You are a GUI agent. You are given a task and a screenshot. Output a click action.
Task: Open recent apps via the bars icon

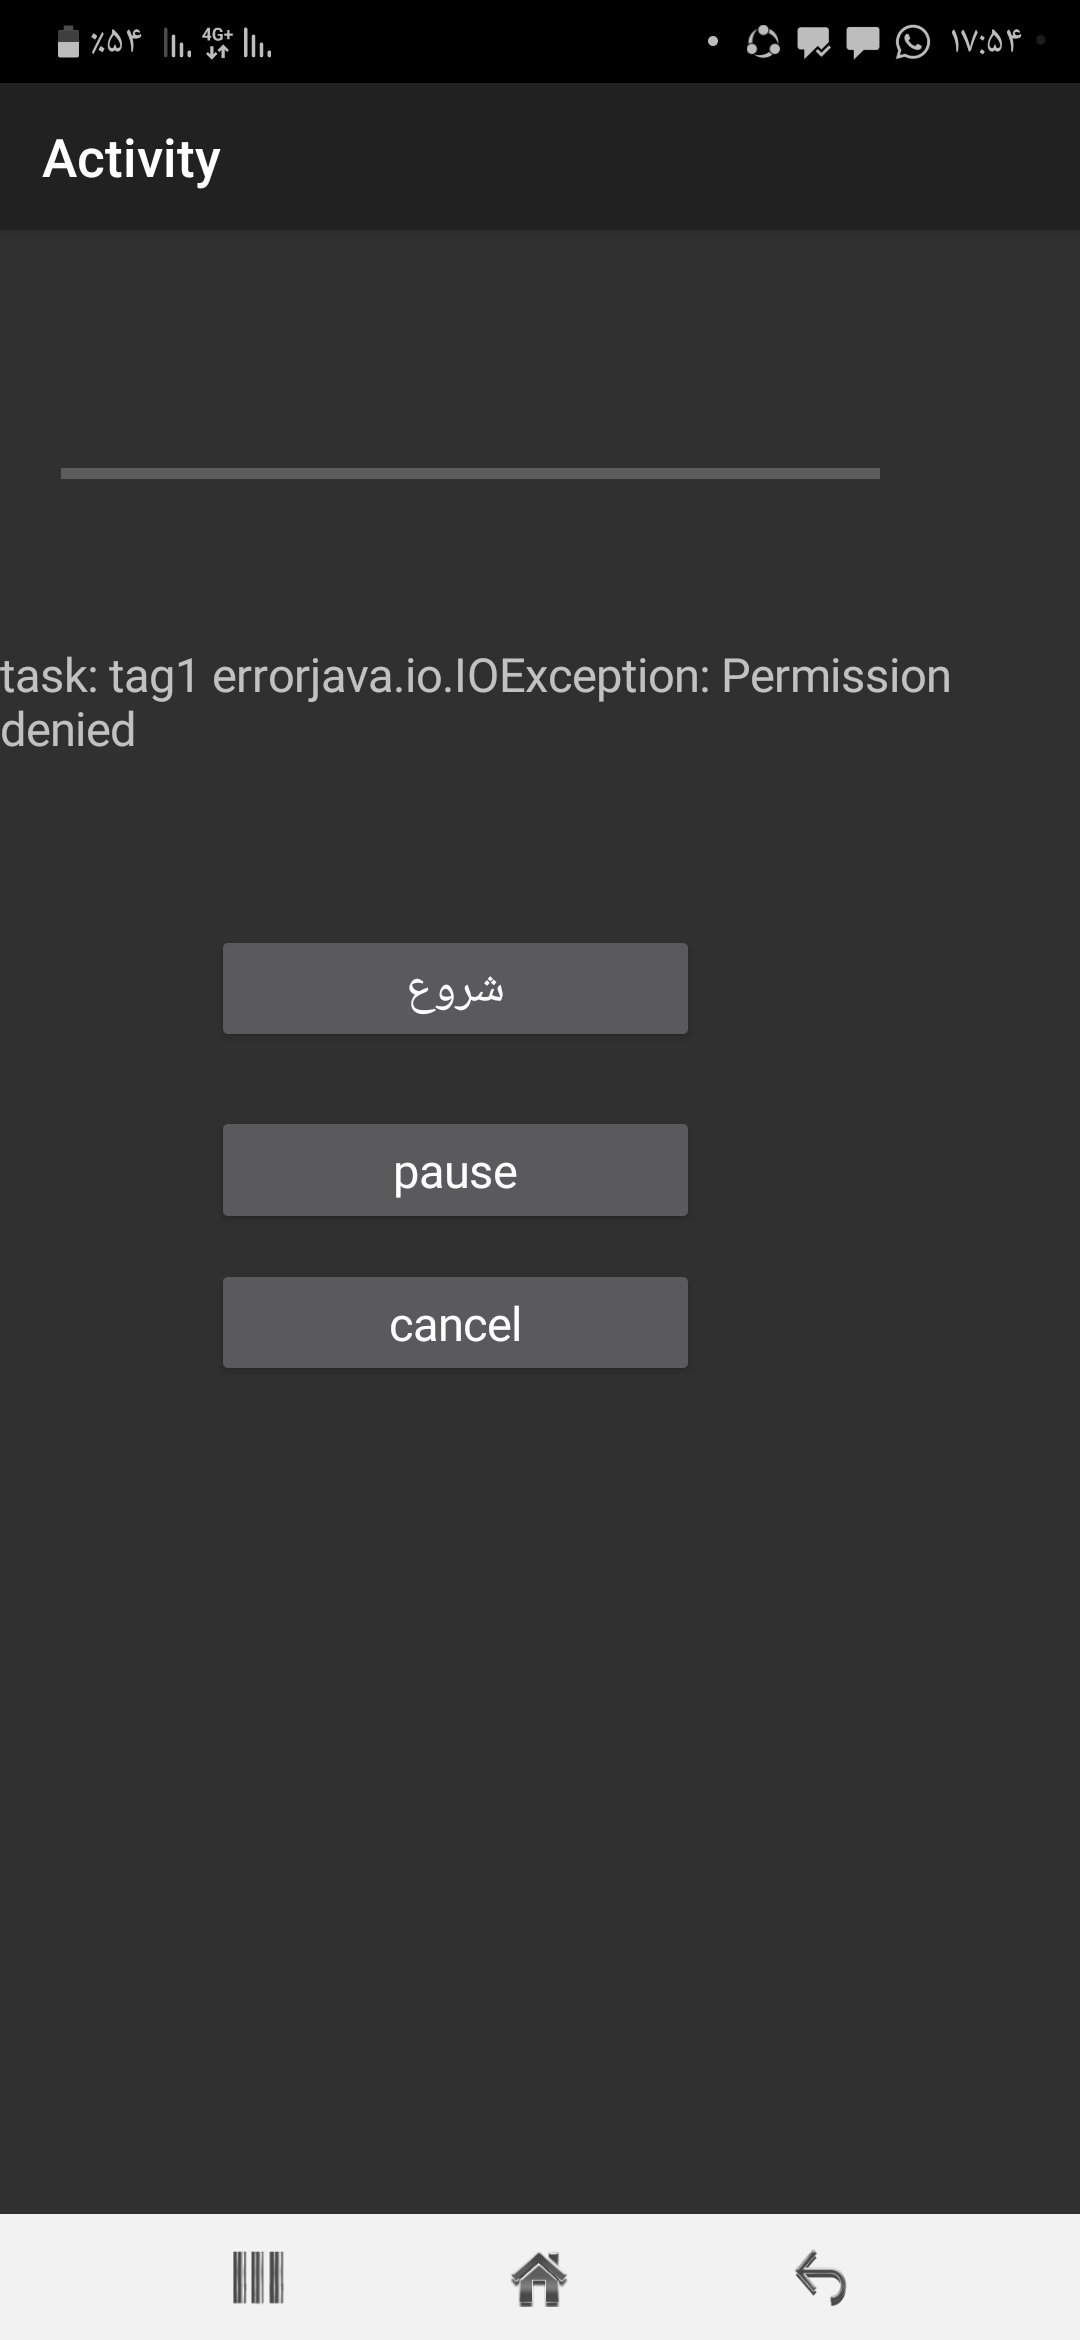pyautogui.click(x=258, y=2278)
